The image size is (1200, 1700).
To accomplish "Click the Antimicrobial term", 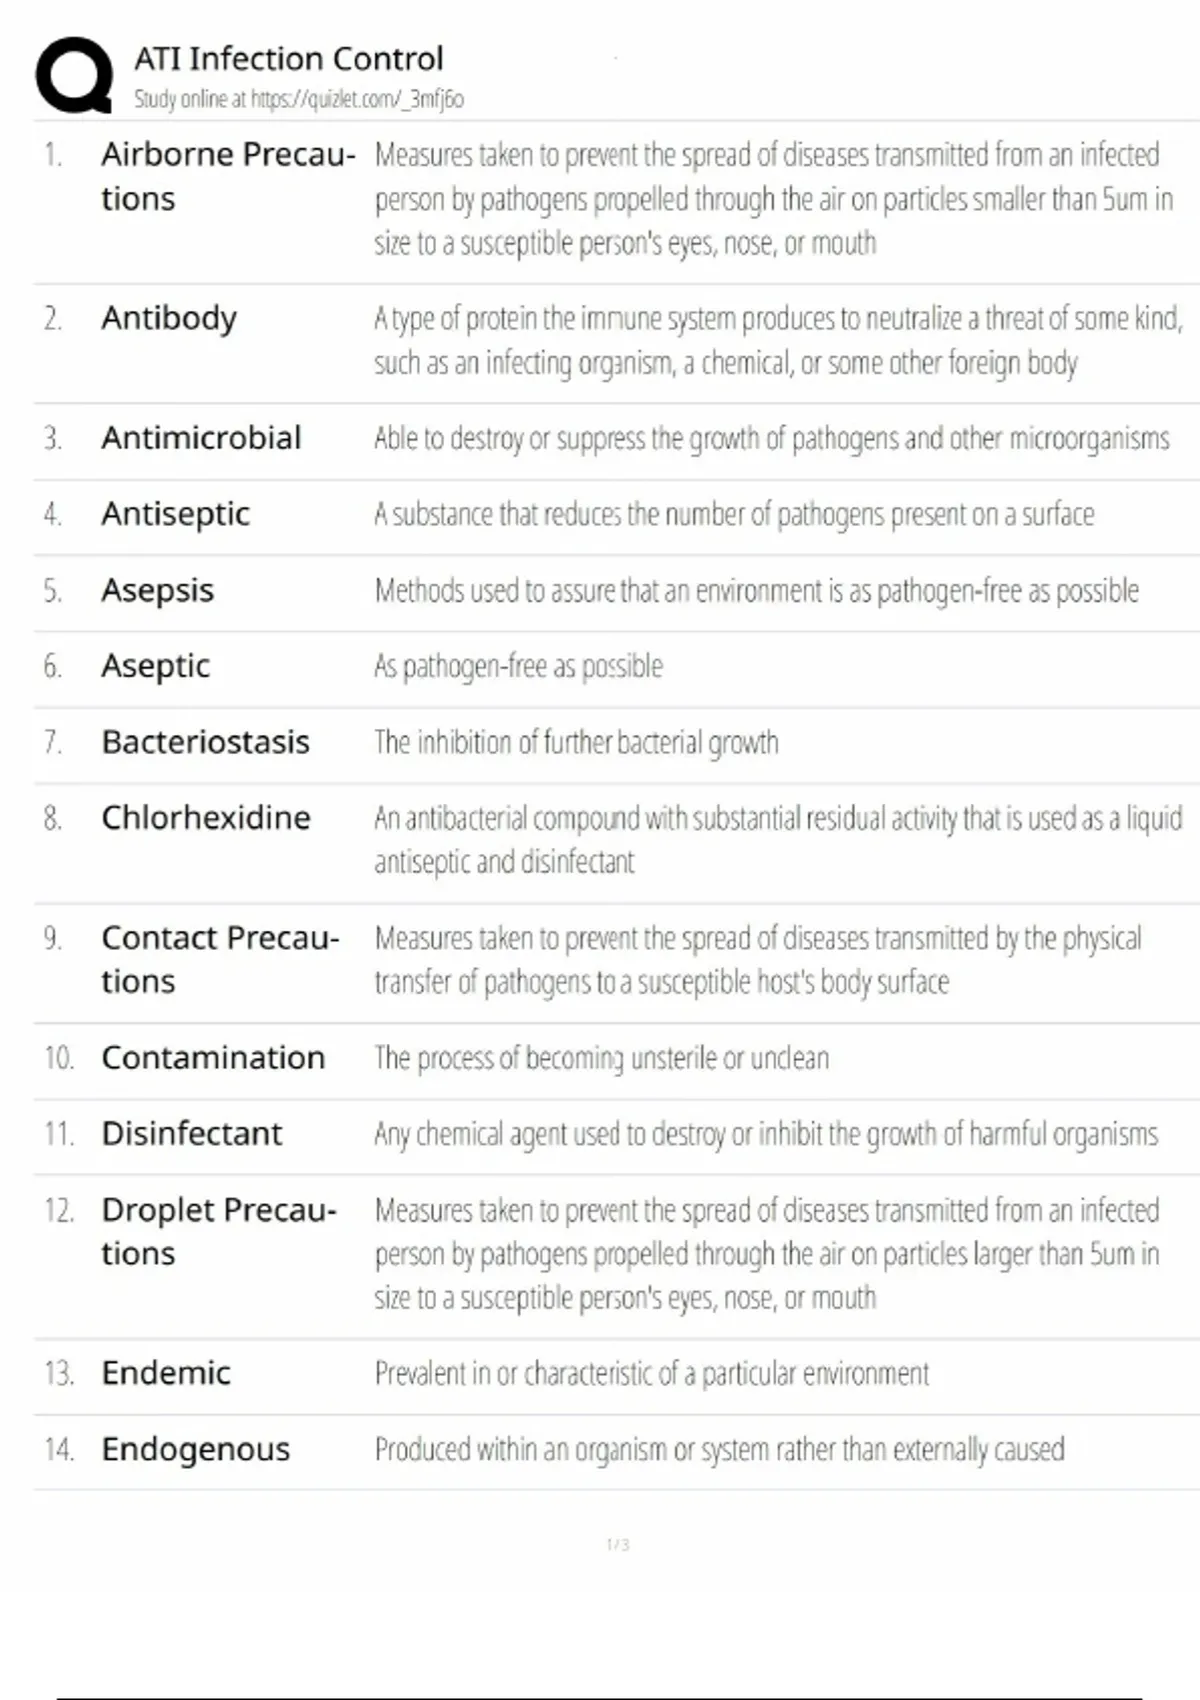I will [x=201, y=438].
